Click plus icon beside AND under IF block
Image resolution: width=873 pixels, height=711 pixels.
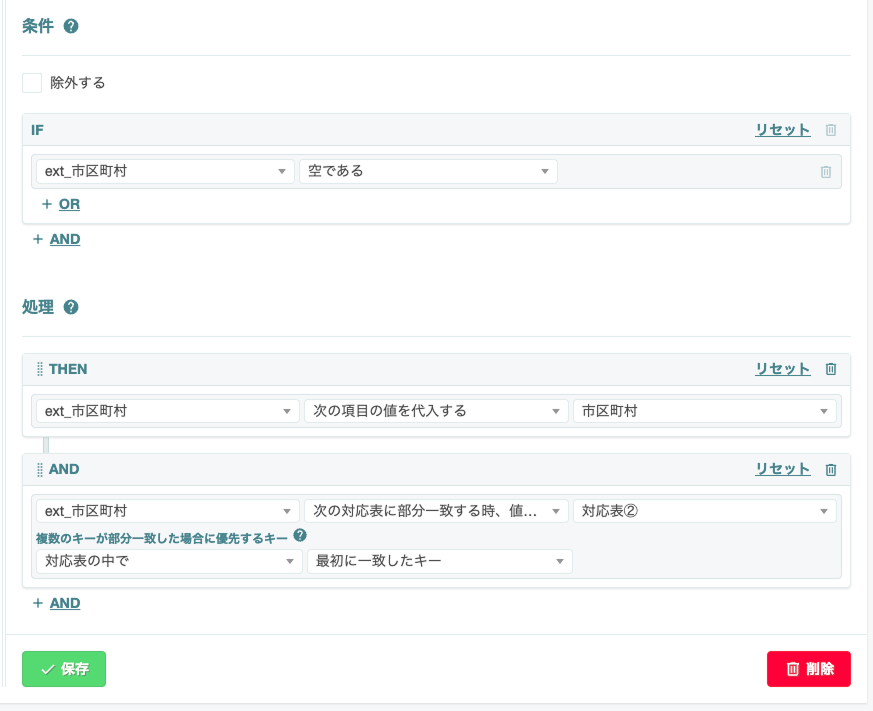click(38, 239)
